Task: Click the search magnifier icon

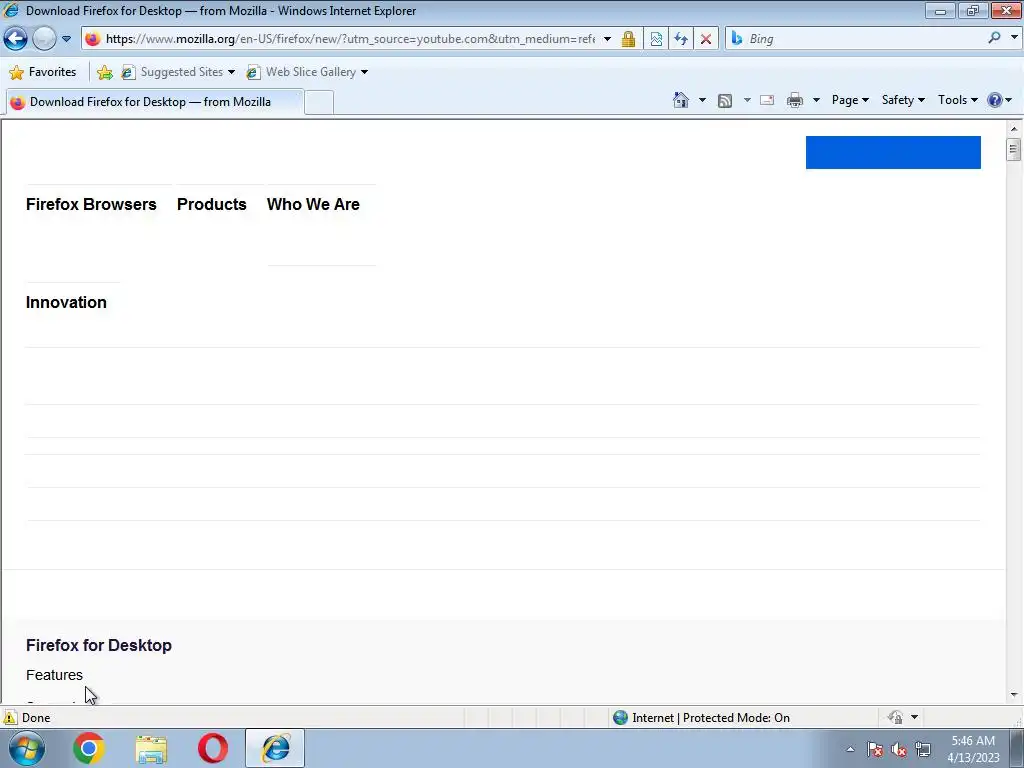Action: pos(994,38)
